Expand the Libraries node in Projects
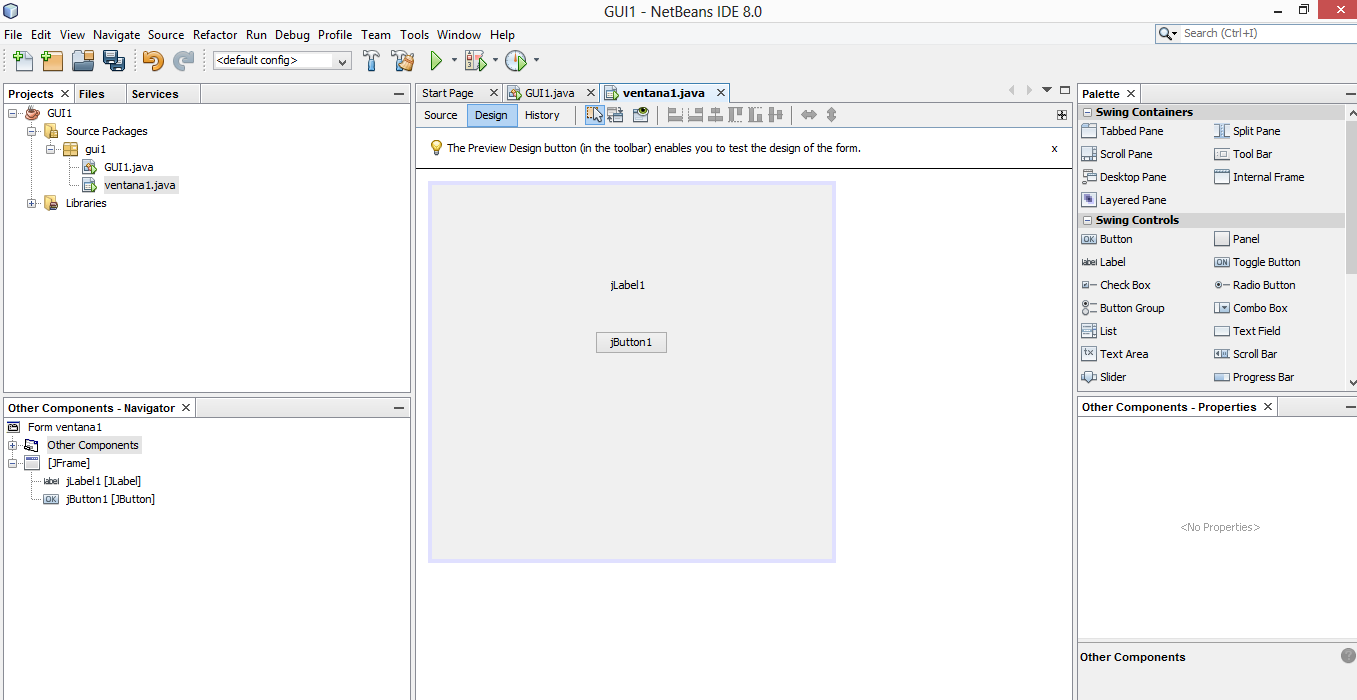This screenshot has height=700, width=1357. click(x=31, y=203)
